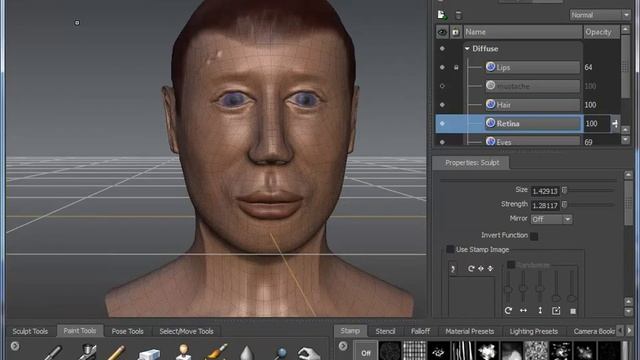Collapse the Diffuse channel group
Screen dimensions: 640x360
467,49
